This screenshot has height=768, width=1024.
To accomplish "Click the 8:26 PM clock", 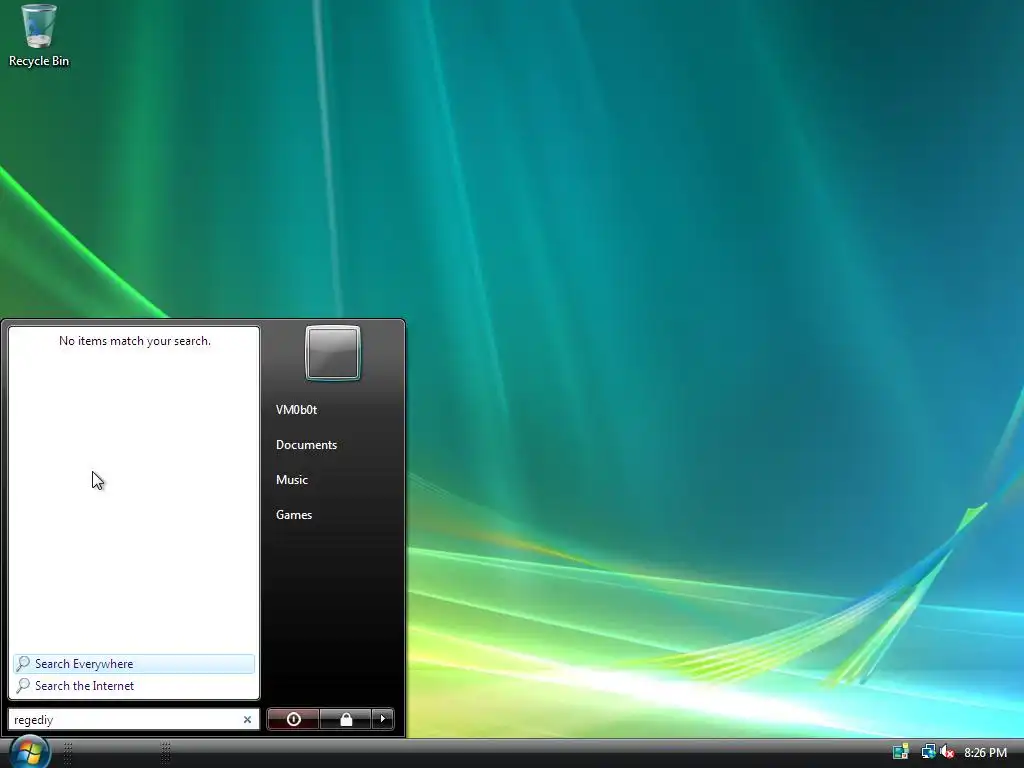I will (985, 752).
